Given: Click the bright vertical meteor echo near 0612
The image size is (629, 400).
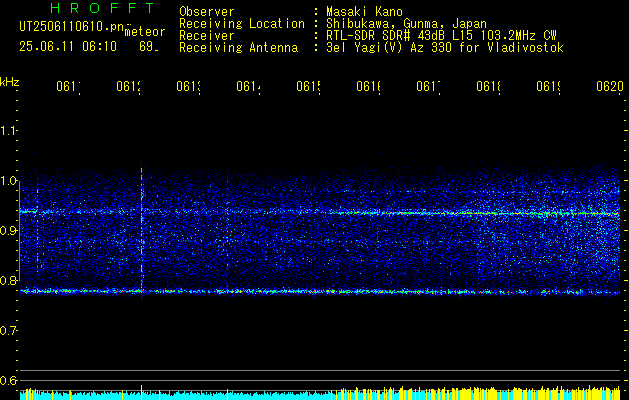Looking at the screenshot, I should click(x=141, y=227).
